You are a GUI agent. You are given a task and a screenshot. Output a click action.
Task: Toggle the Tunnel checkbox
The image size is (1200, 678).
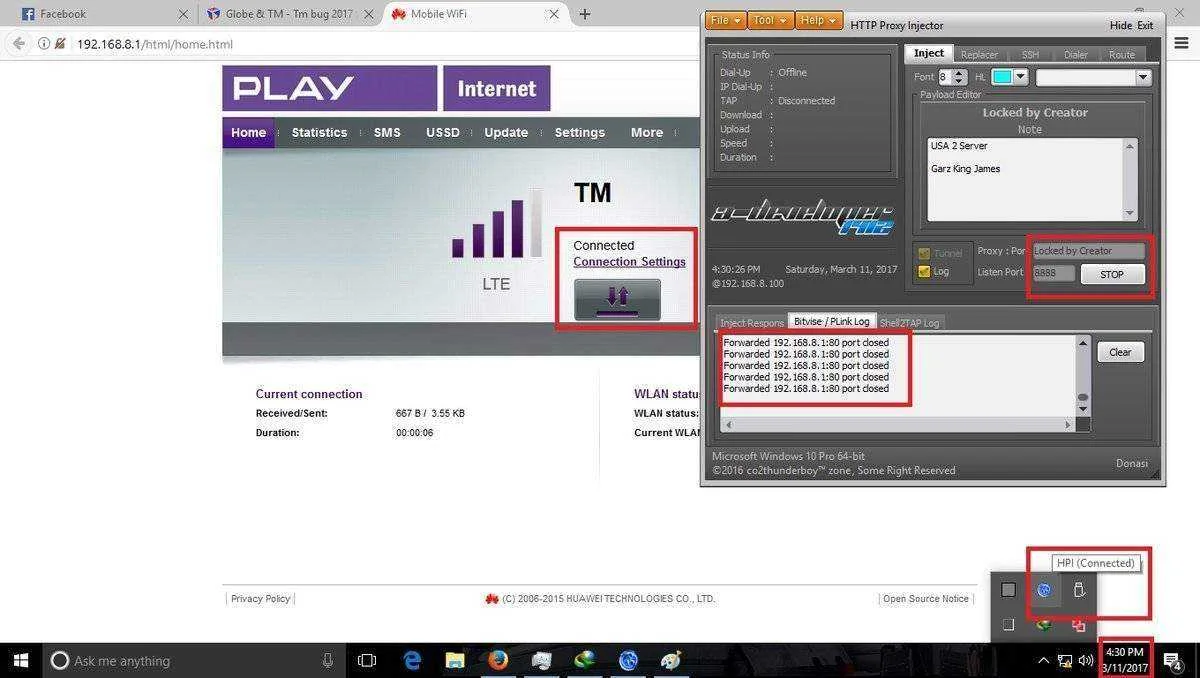[924, 254]
